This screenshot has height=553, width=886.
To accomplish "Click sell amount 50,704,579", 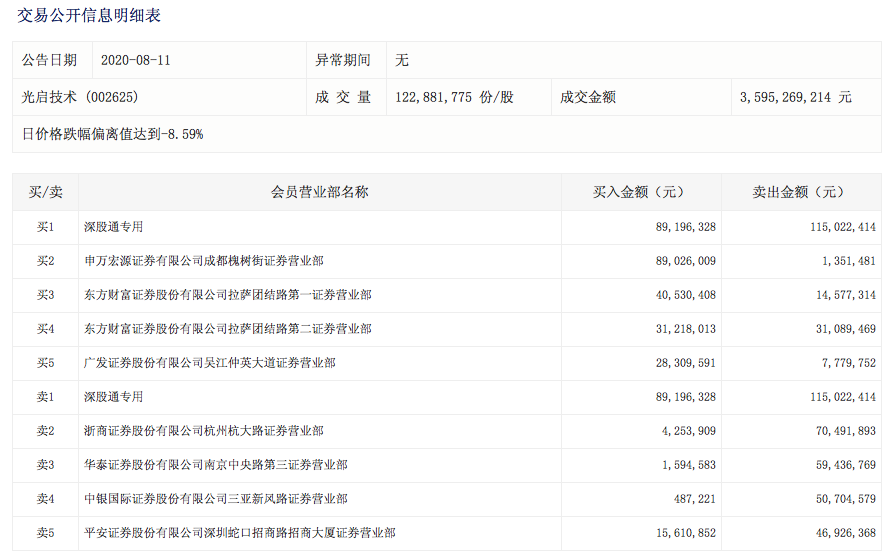I will tap(846, 499).
